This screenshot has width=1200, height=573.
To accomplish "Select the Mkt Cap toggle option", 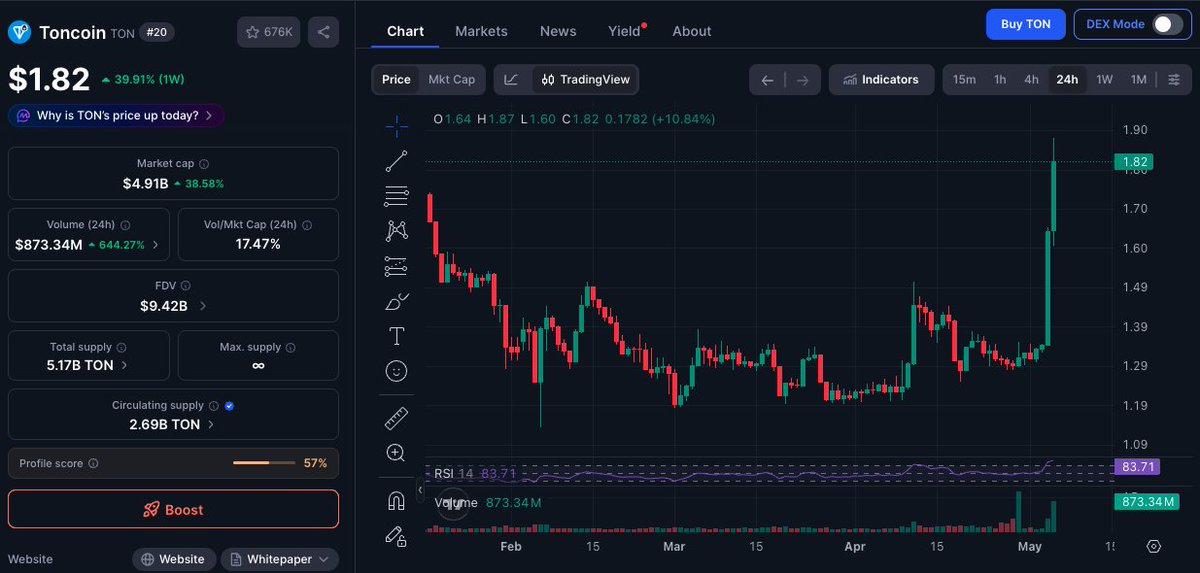I will click(x=452, y=80).
